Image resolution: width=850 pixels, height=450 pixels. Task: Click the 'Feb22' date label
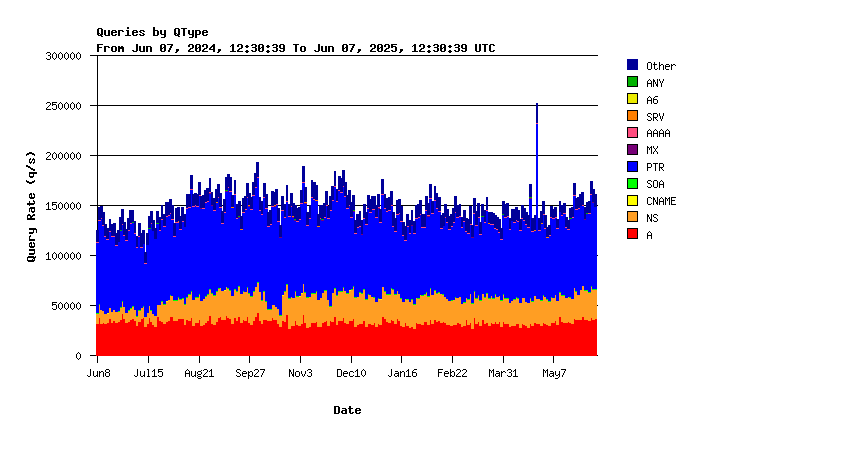tap(452, 374)
